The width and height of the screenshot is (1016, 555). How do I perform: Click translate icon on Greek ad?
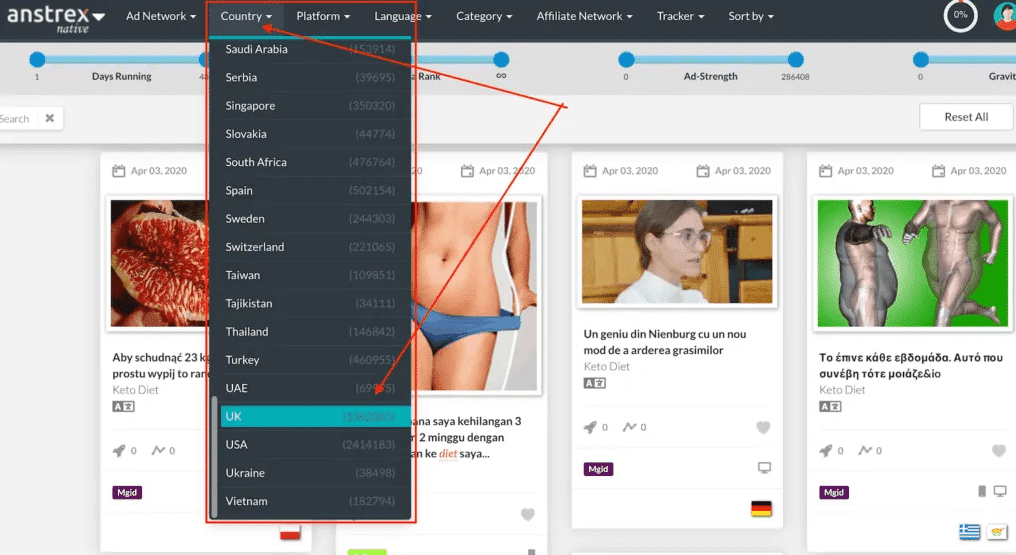click(x=830, y=407)
